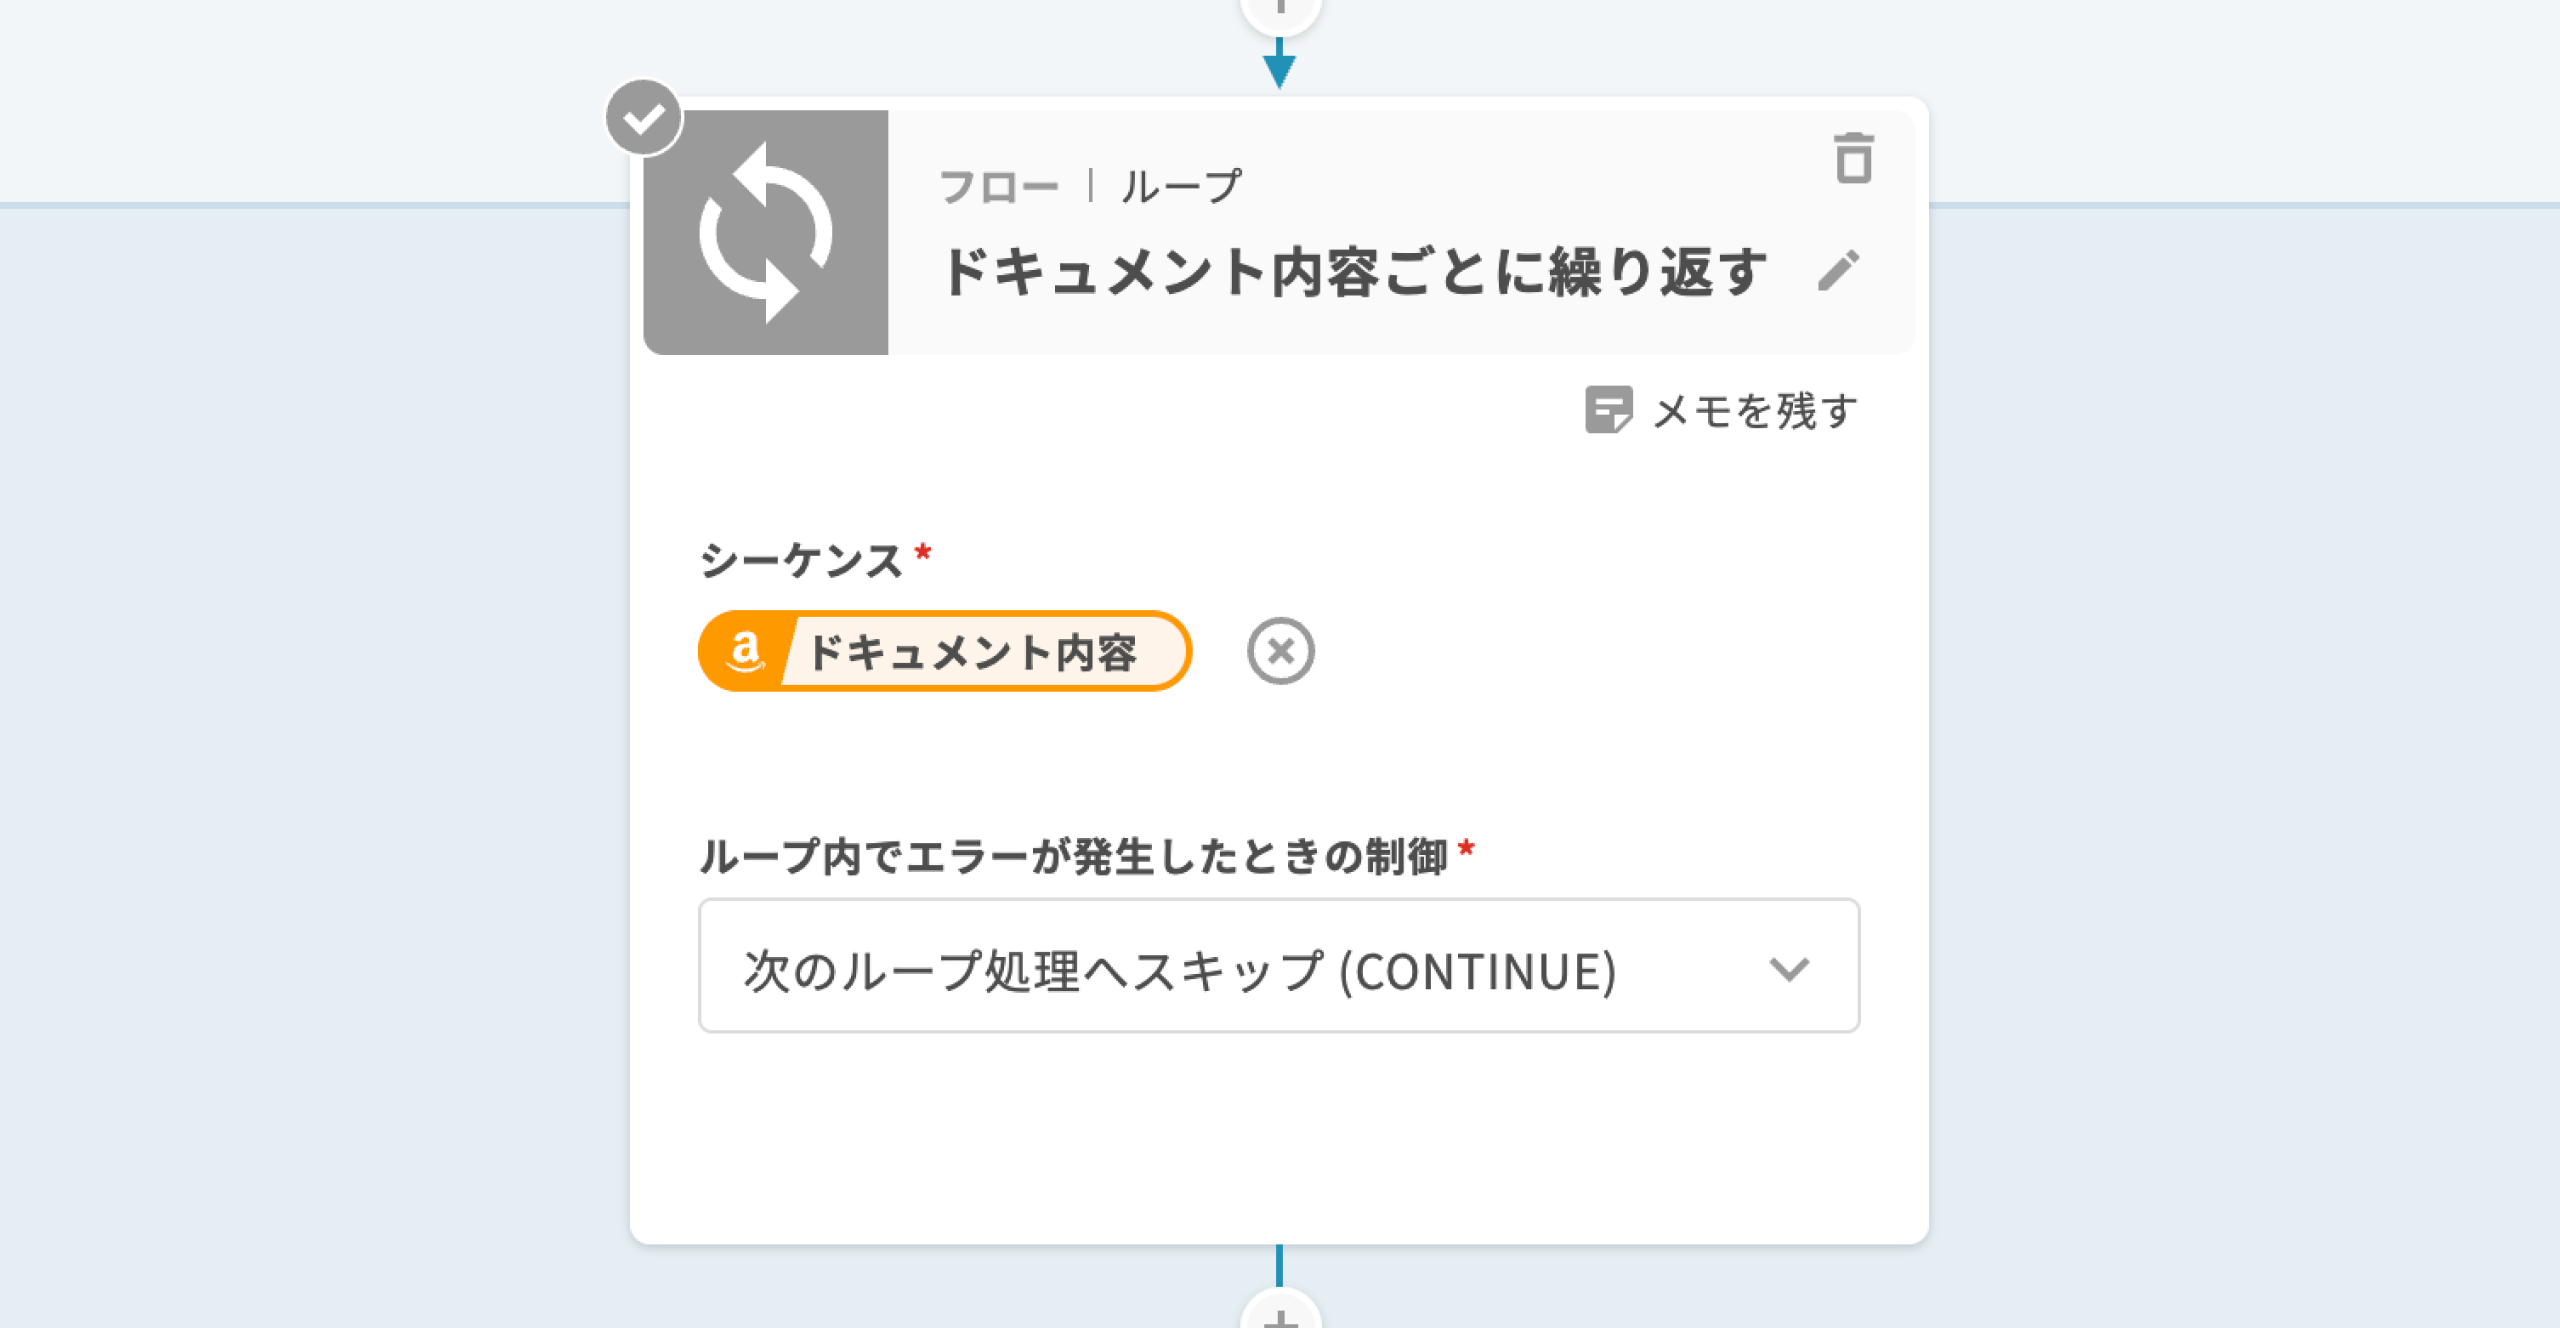2560x1328 pixels.
Task: Click the gray checkmark badge on card
Action: click(x=644, y=118)
